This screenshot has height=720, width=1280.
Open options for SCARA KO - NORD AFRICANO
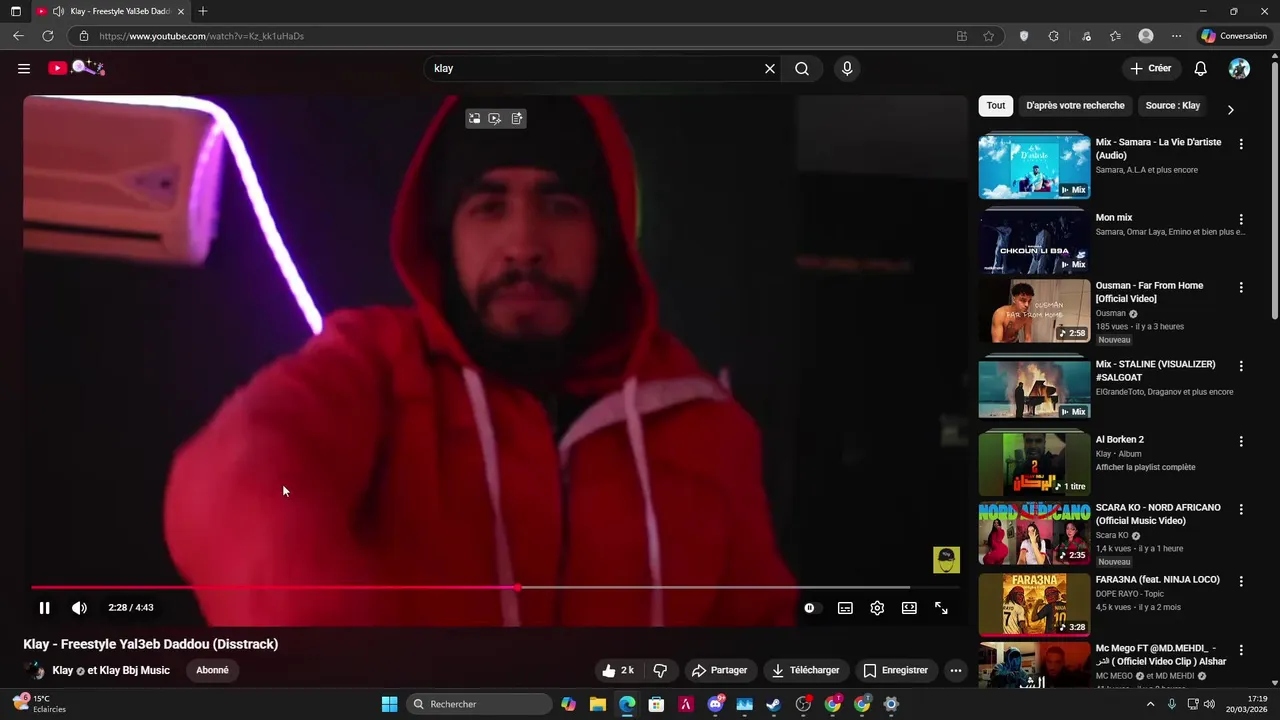1241,509
